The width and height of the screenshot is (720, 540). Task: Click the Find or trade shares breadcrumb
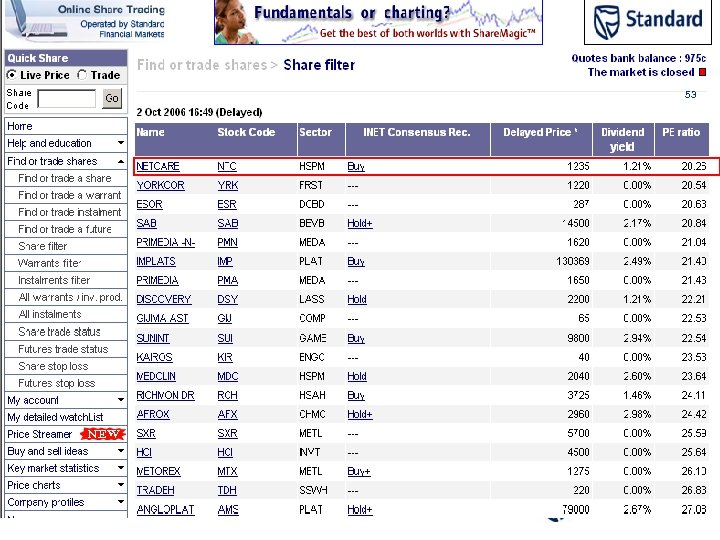pos(202,65)
